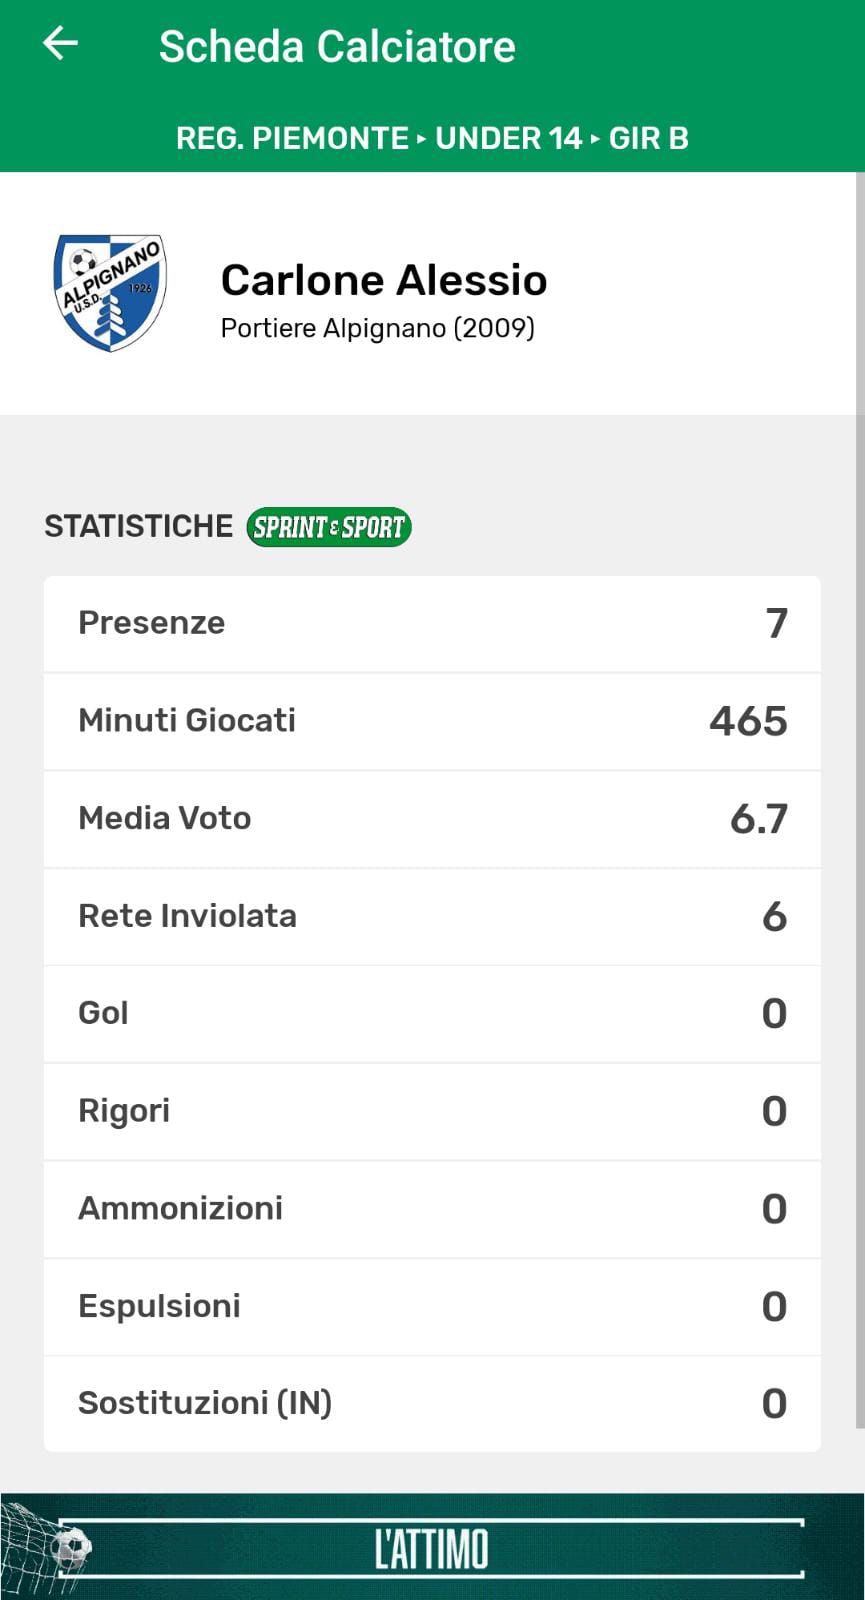
Task: Click the vertical scrollbar on the right edge
Action: point(860,800)
